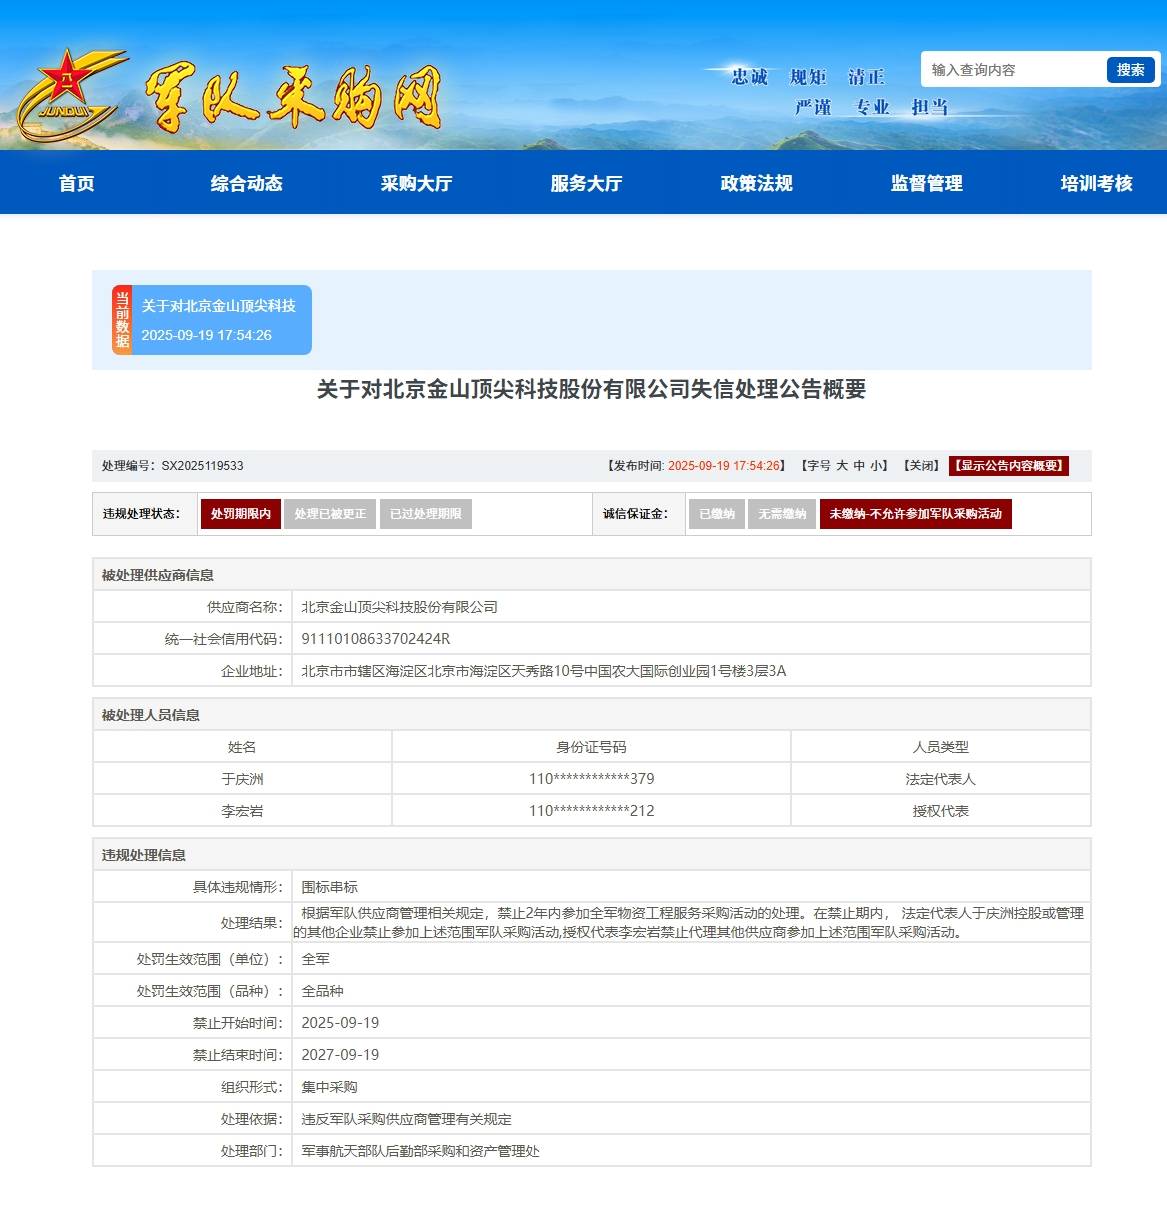Click the 未缴纳 deposit status tag
This screenshot has width=1167, height=1211.
click(915, 514)
